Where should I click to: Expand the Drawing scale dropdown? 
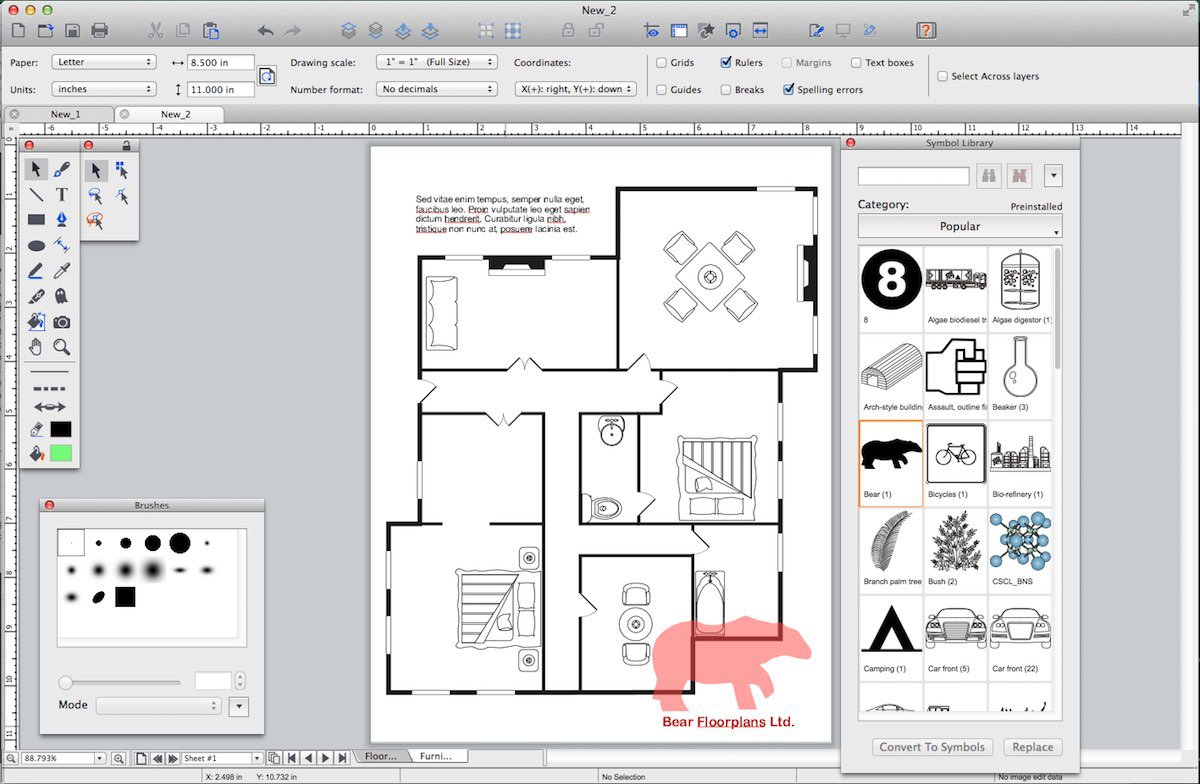point(436,62)
